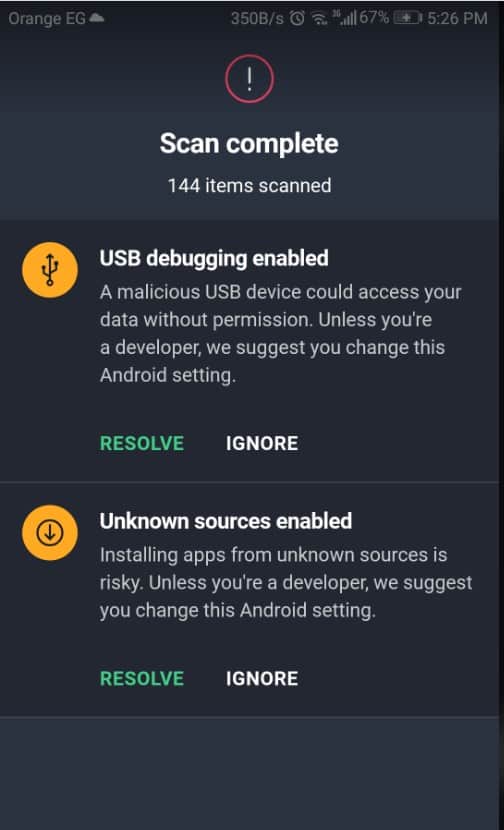504x830 pixels.
Task: Tap the cloud icon beside Orange EG
Action: (x=96, y=18)
